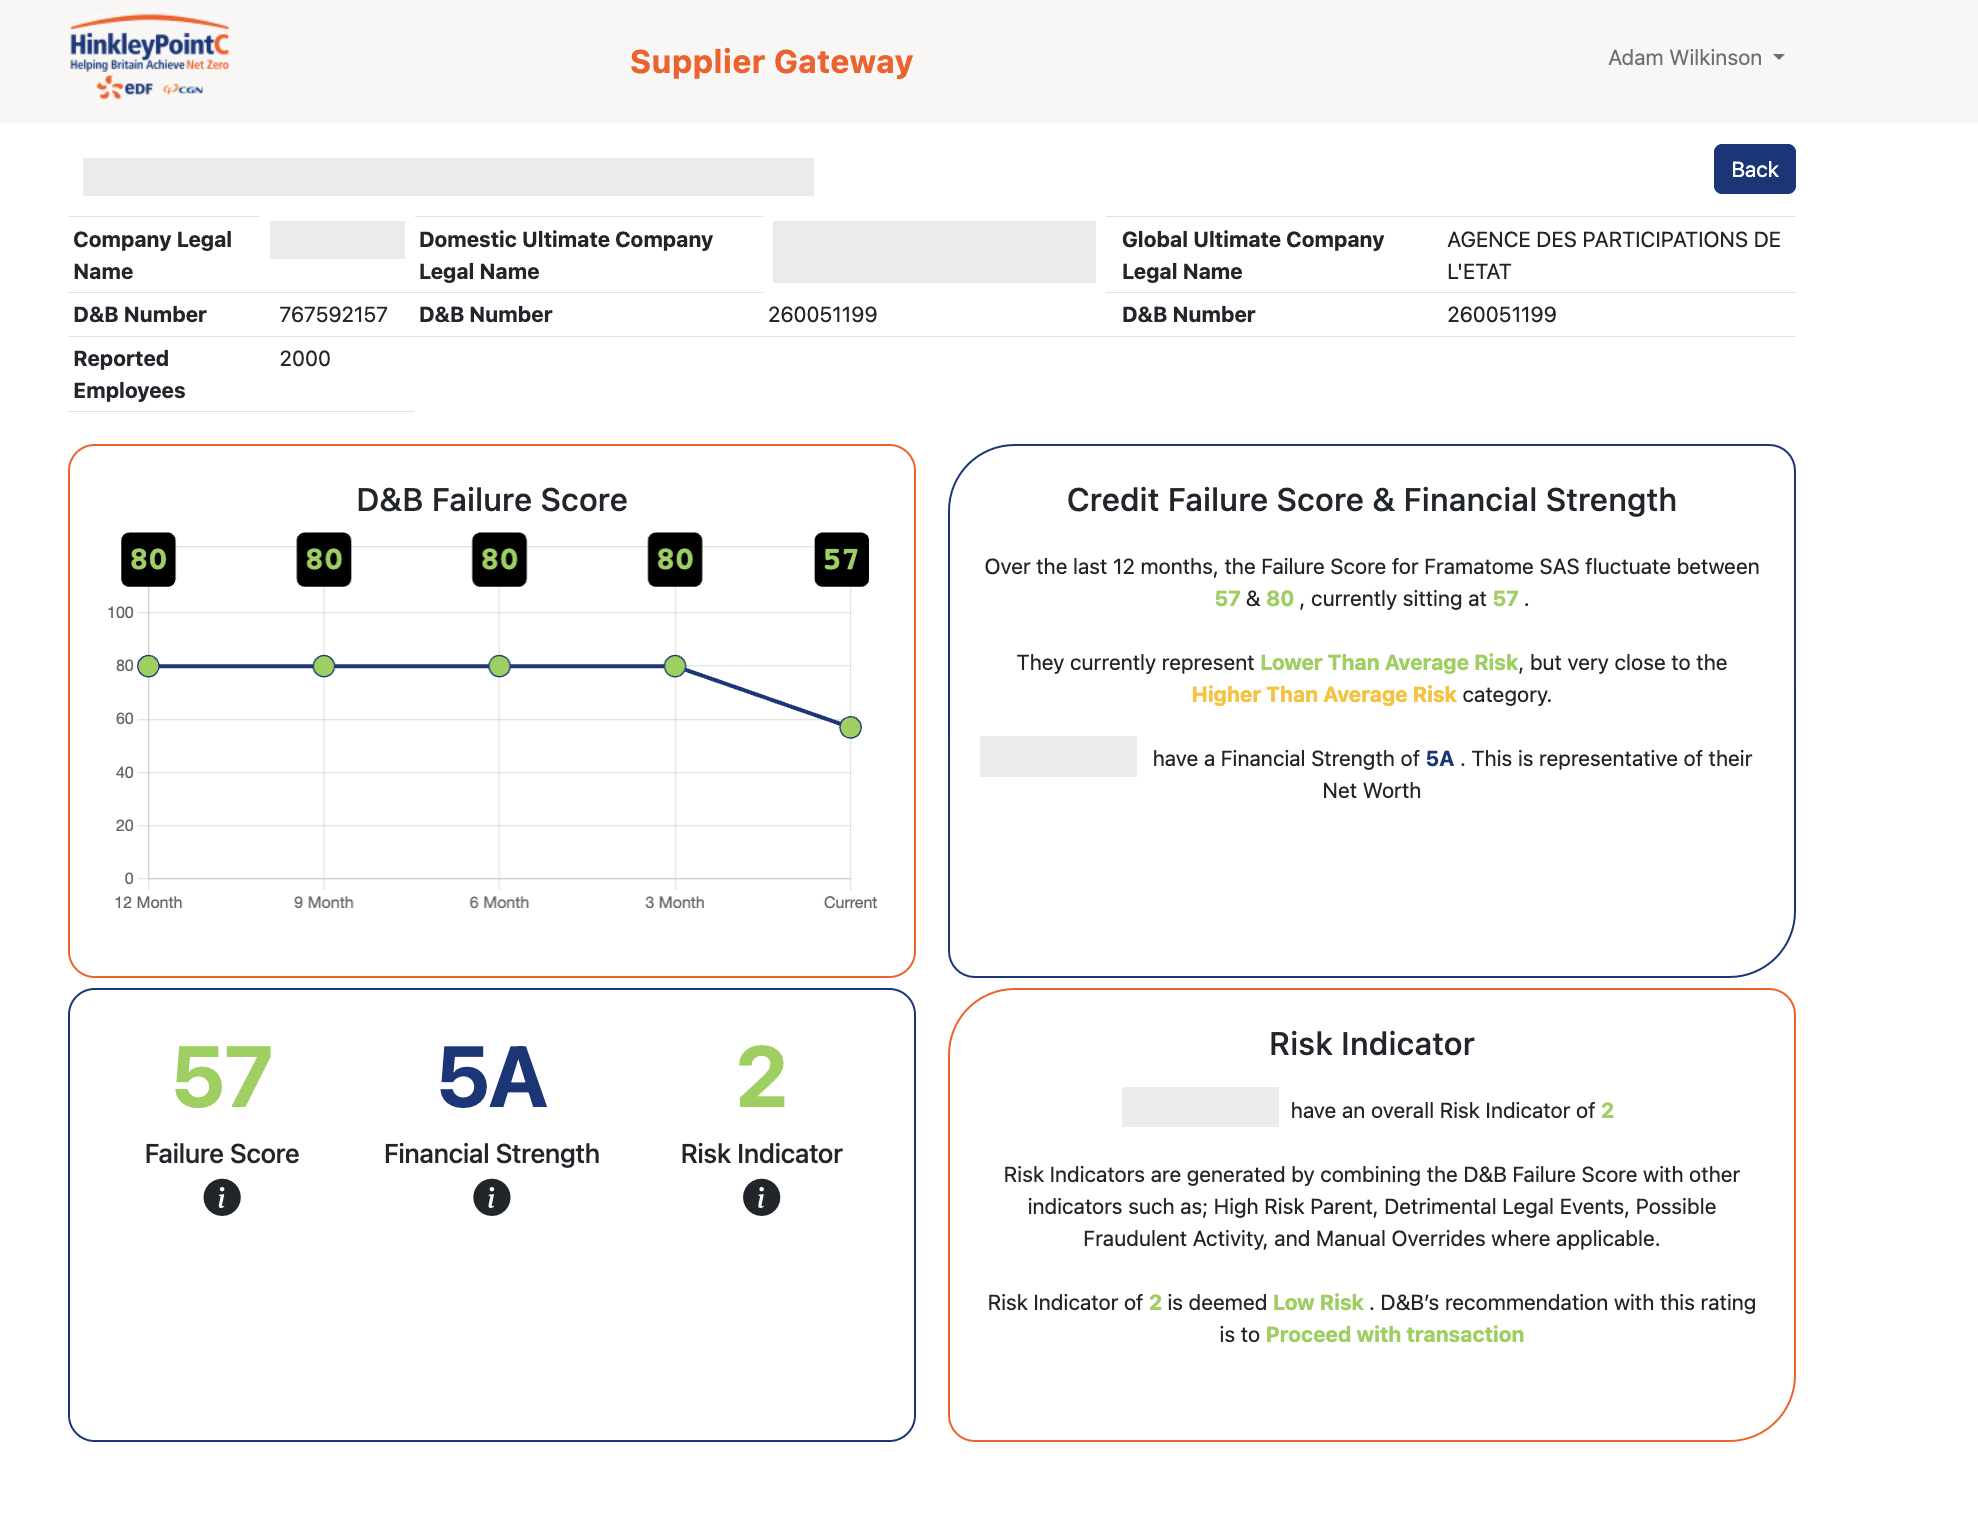Screen dimensions: 1978x1526
Task: Click Reported Employees value 2000
Action: click(x=305, y=359)
